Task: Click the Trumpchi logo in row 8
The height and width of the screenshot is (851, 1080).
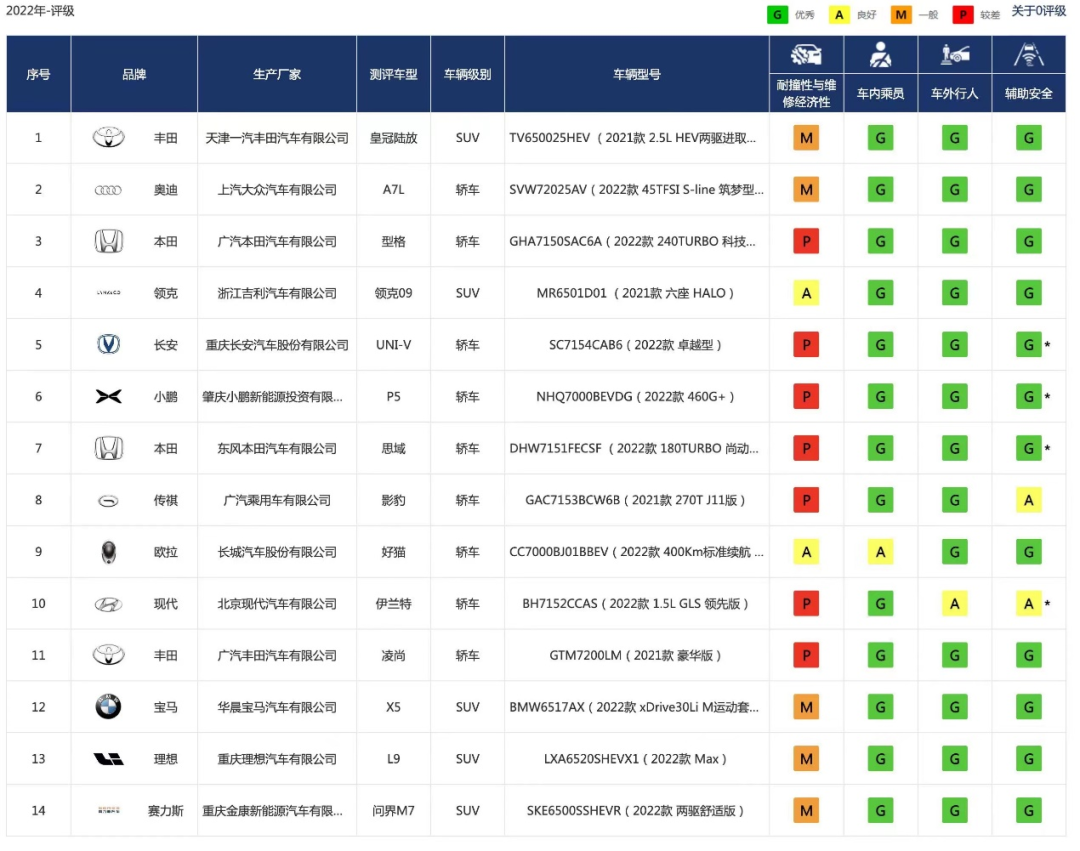Action: tap(108, 501)
